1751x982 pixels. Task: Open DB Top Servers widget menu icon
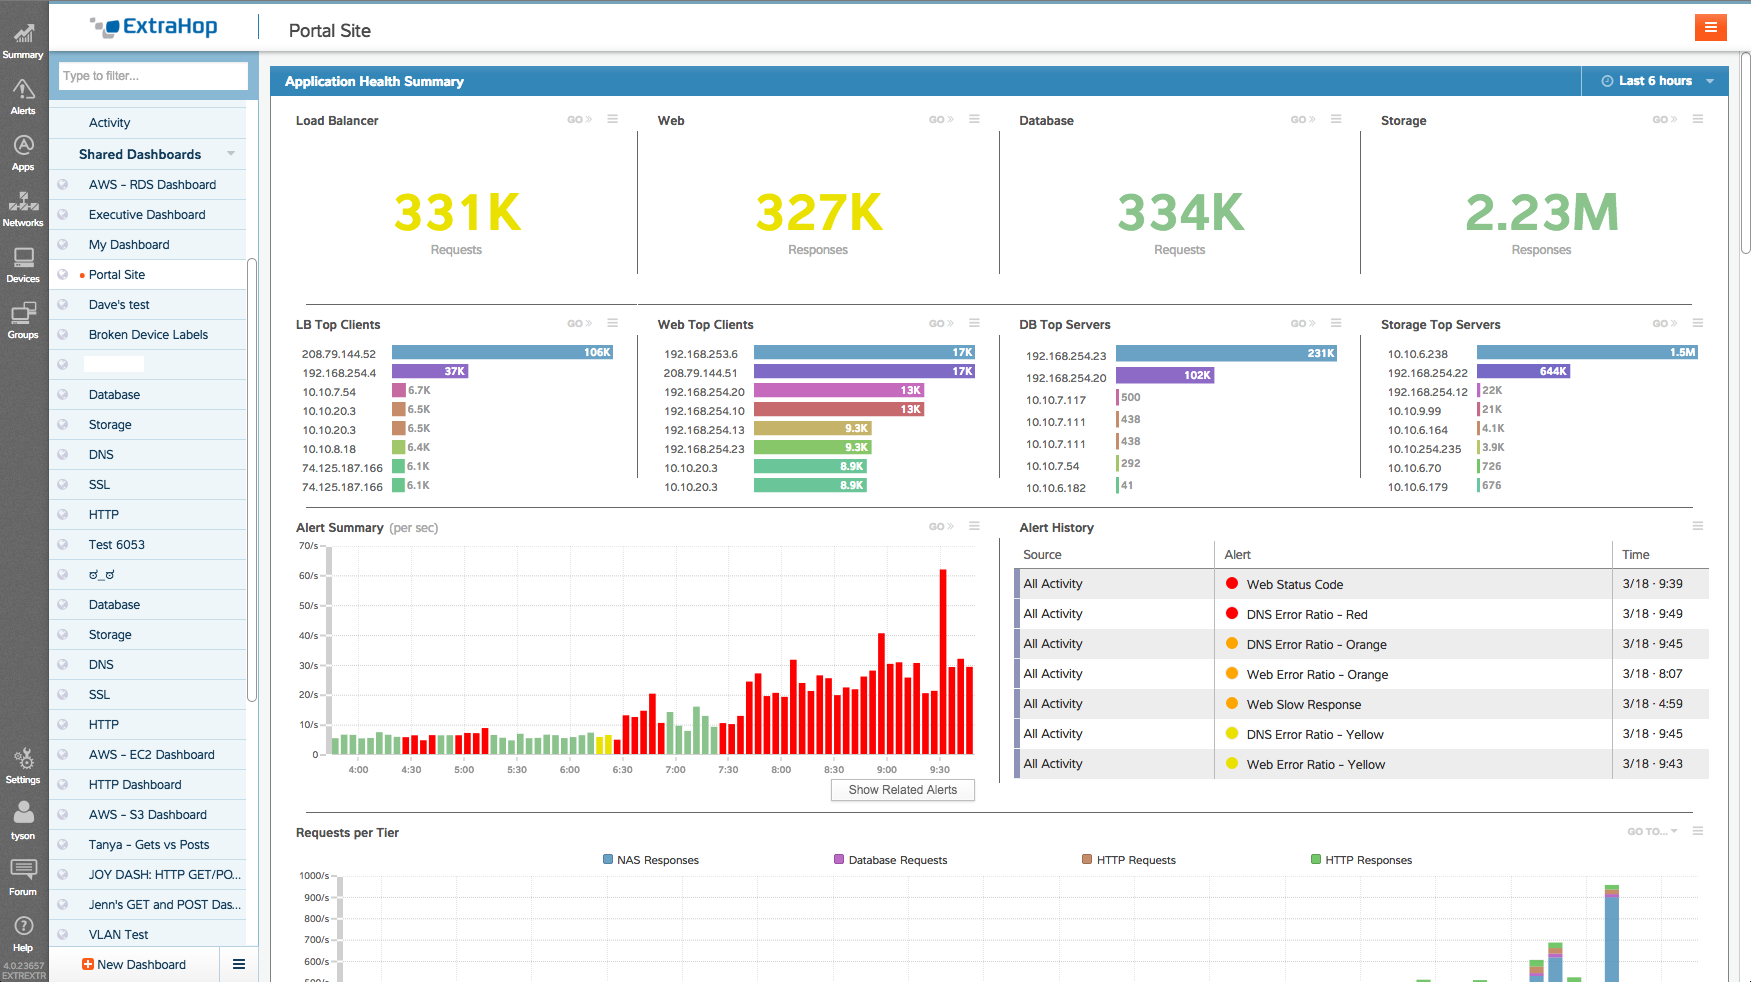click(x=1336, y=323)
